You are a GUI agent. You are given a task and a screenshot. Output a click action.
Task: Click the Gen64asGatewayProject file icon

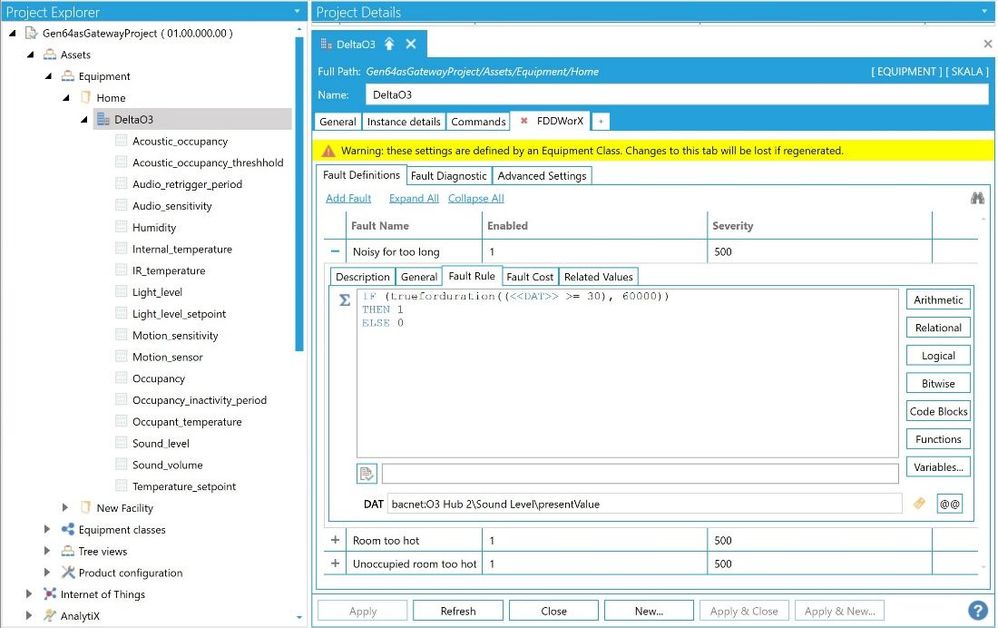coord(31,32)
